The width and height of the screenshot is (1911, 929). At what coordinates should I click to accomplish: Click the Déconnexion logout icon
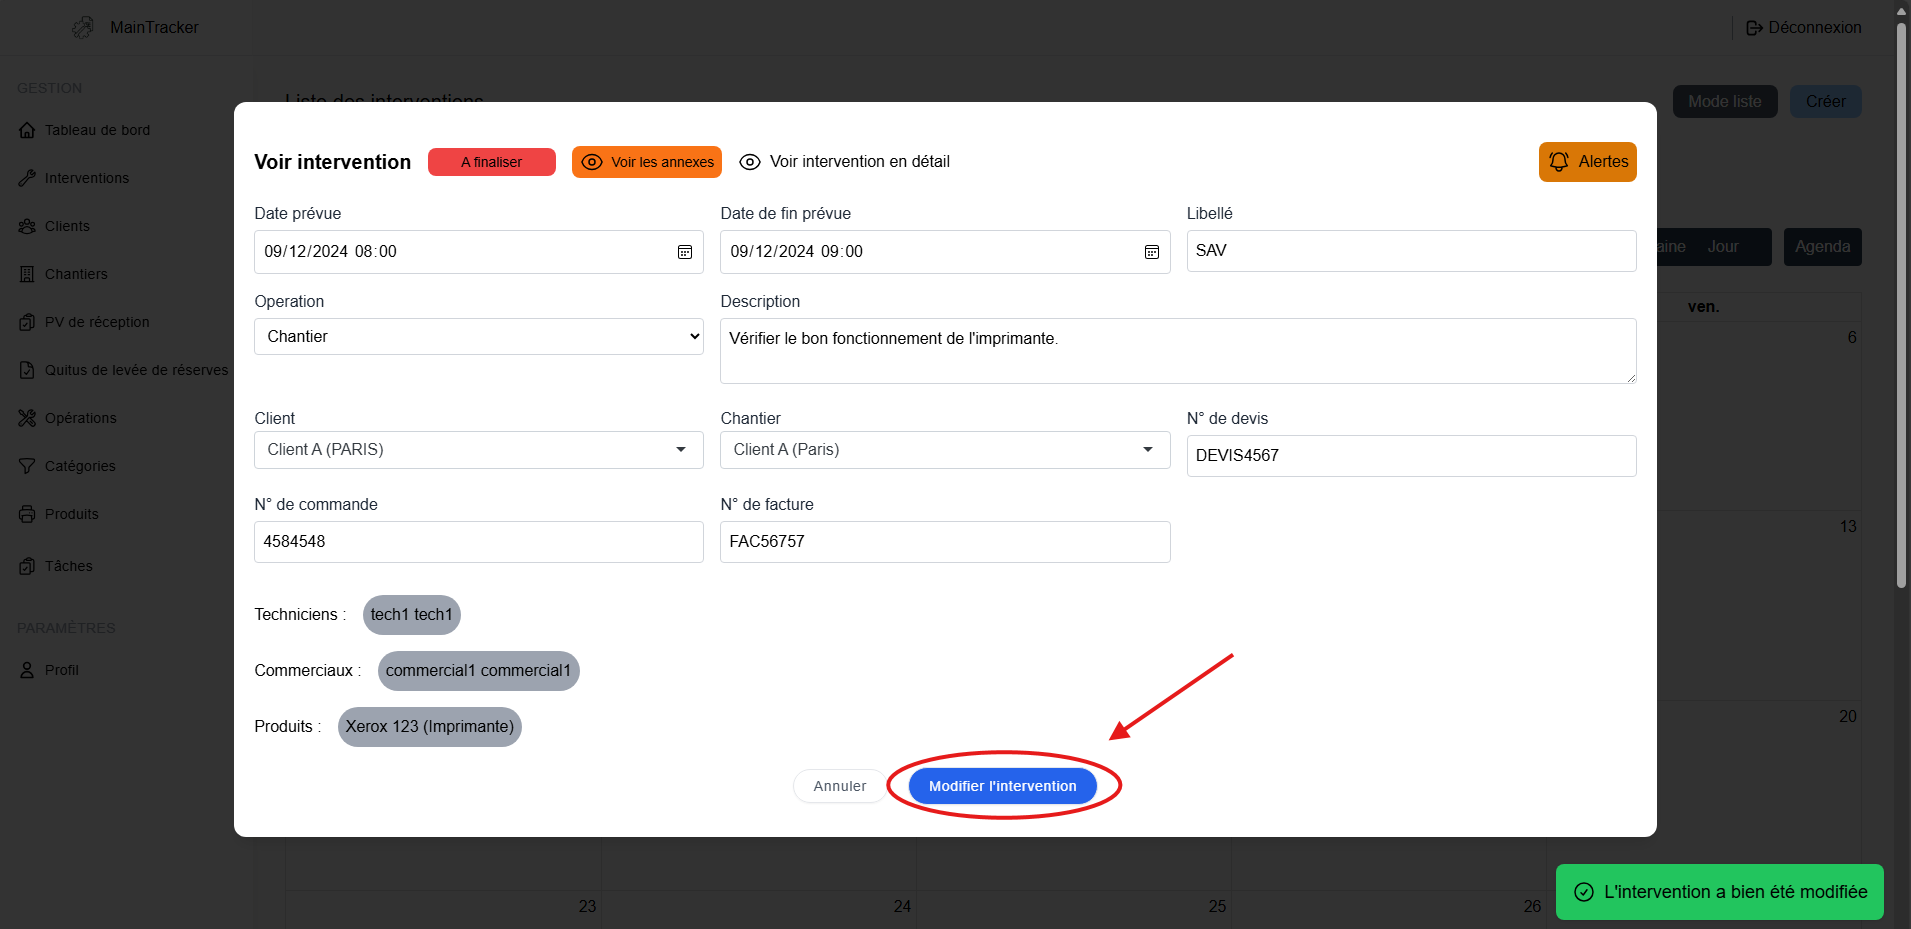point(1754,28)
